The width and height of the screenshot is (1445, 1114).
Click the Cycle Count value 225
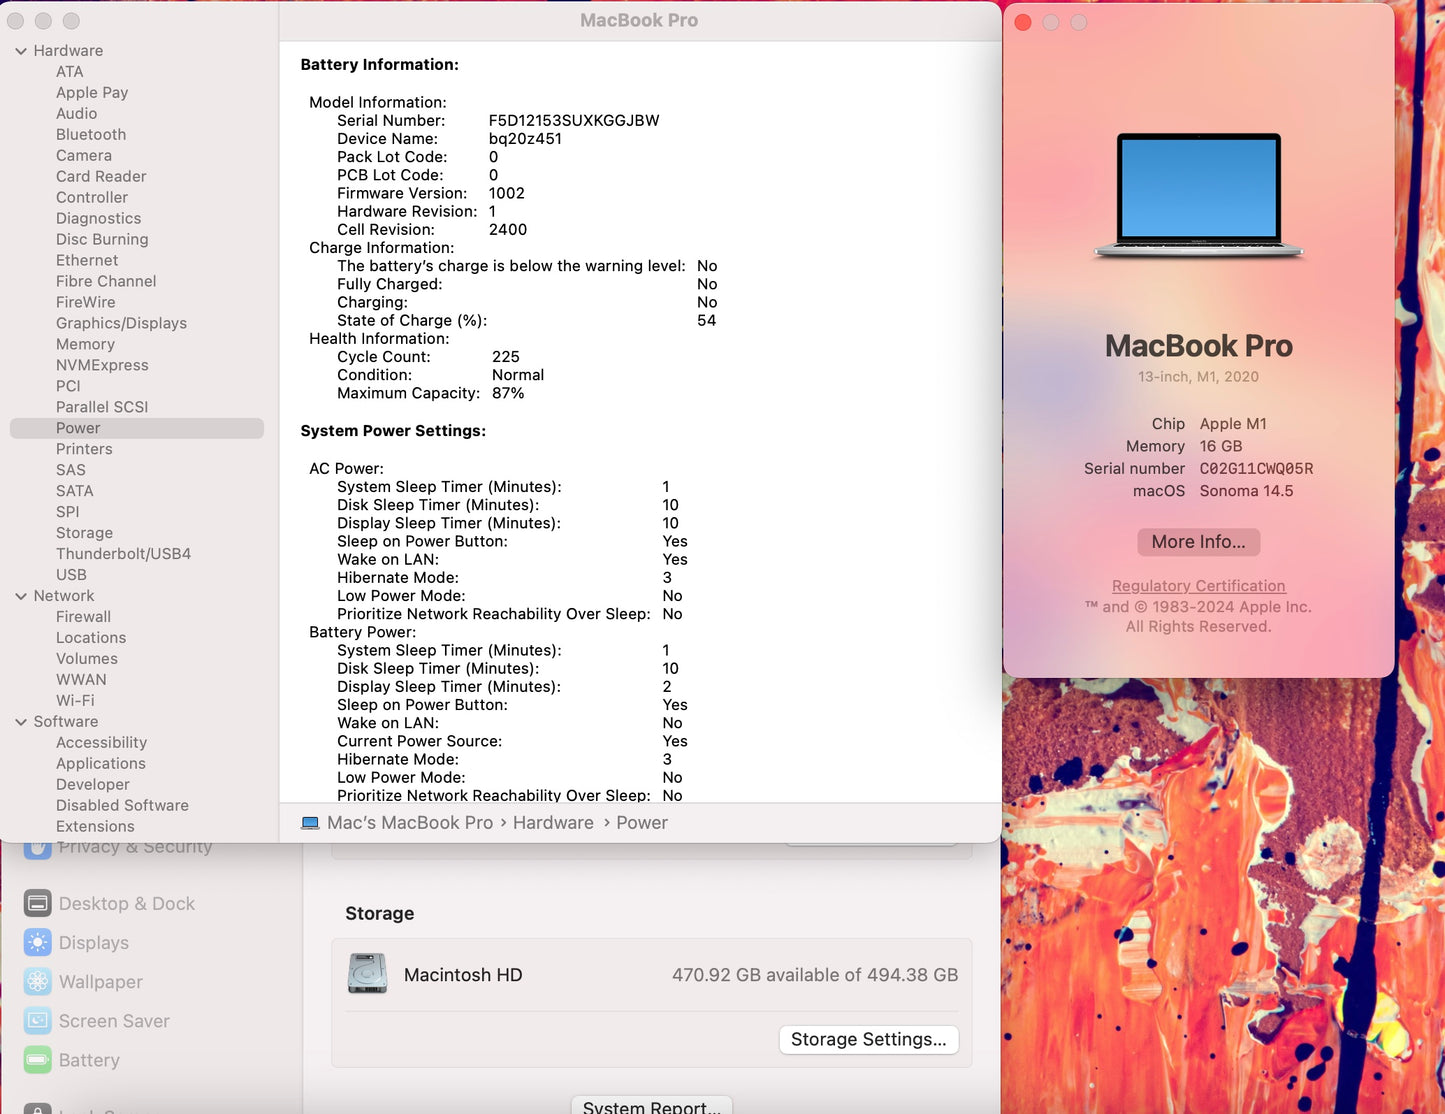click(x=506, y=357)
